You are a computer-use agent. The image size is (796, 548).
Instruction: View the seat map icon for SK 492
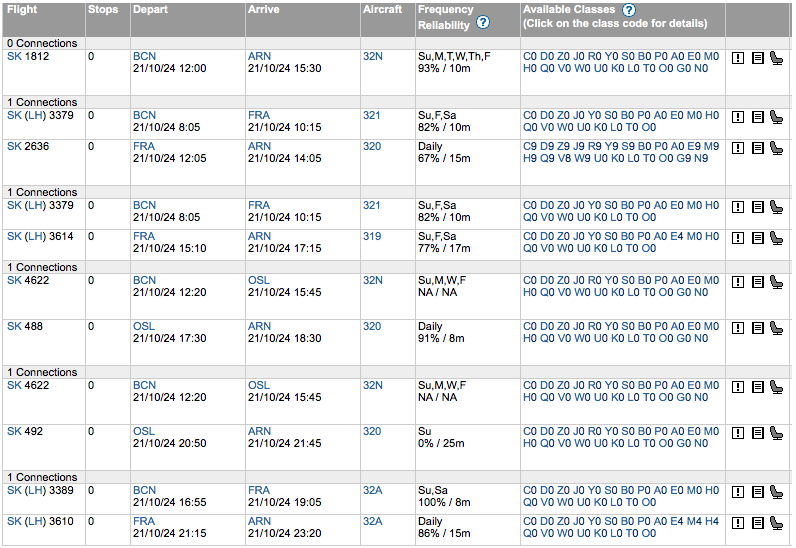click(775, 433)
